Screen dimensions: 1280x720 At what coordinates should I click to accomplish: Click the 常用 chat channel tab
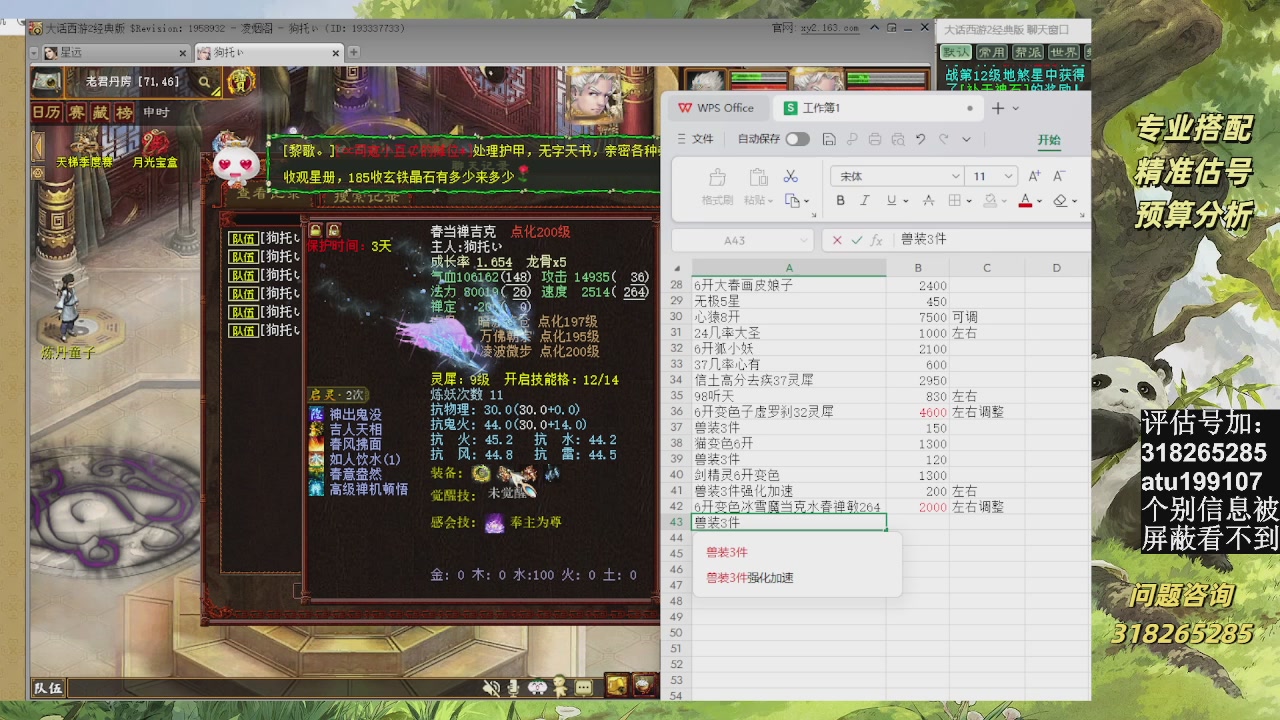pos(992,52)
